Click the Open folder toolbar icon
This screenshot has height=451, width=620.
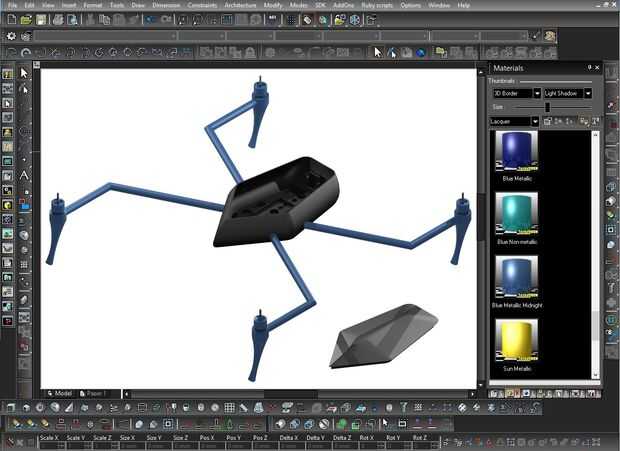click(26, 19)
